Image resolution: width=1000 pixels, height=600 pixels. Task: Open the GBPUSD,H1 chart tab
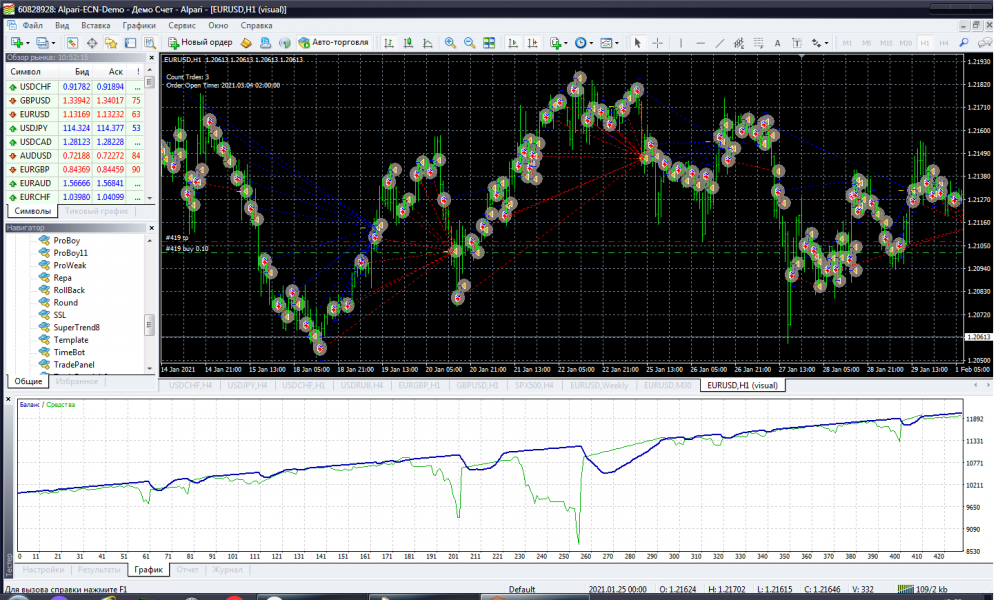476,385
